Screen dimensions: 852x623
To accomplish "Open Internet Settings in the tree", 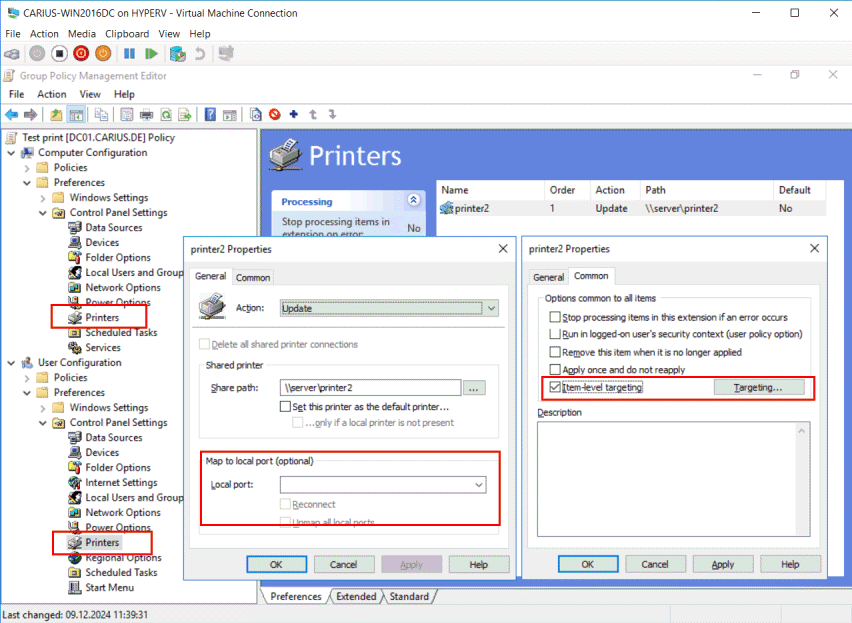I will pos(121,482).
